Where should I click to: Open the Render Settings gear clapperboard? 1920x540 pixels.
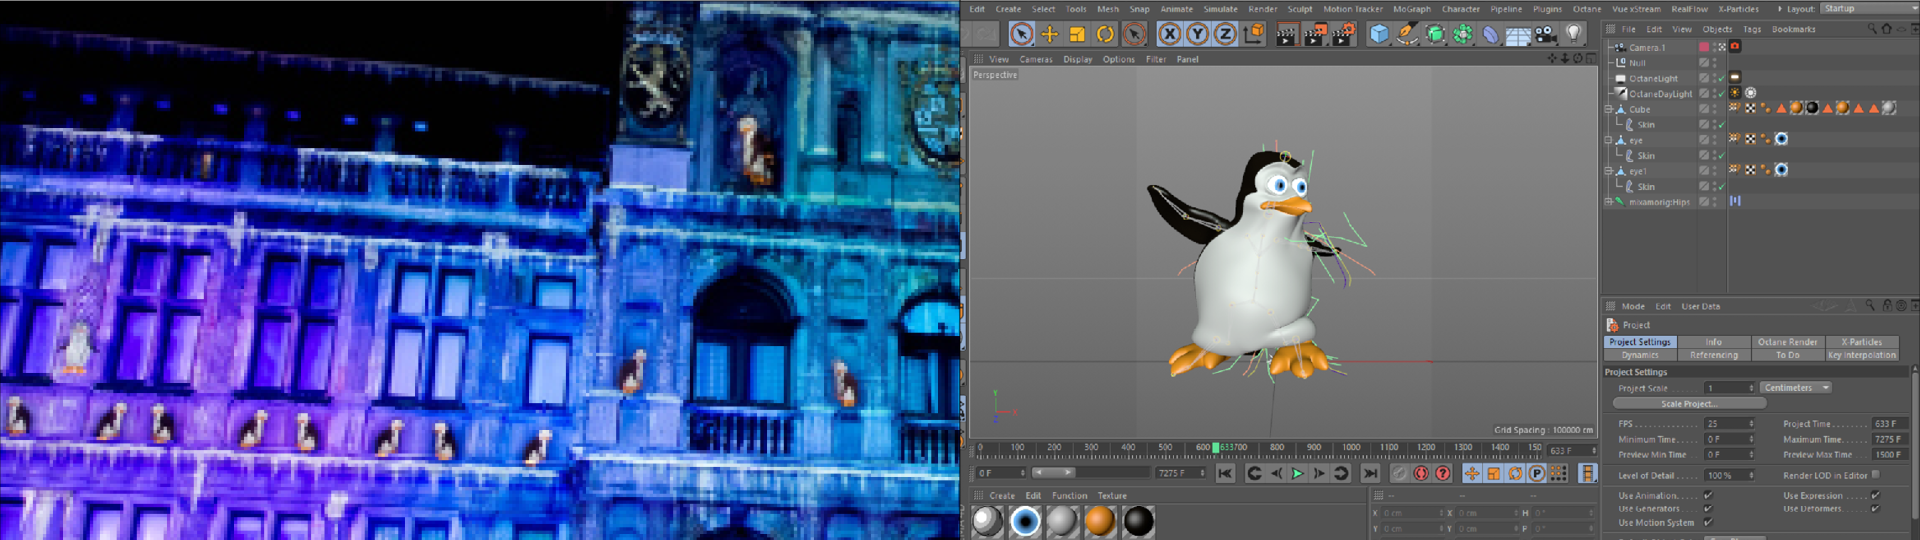(x=1343, y=35)
